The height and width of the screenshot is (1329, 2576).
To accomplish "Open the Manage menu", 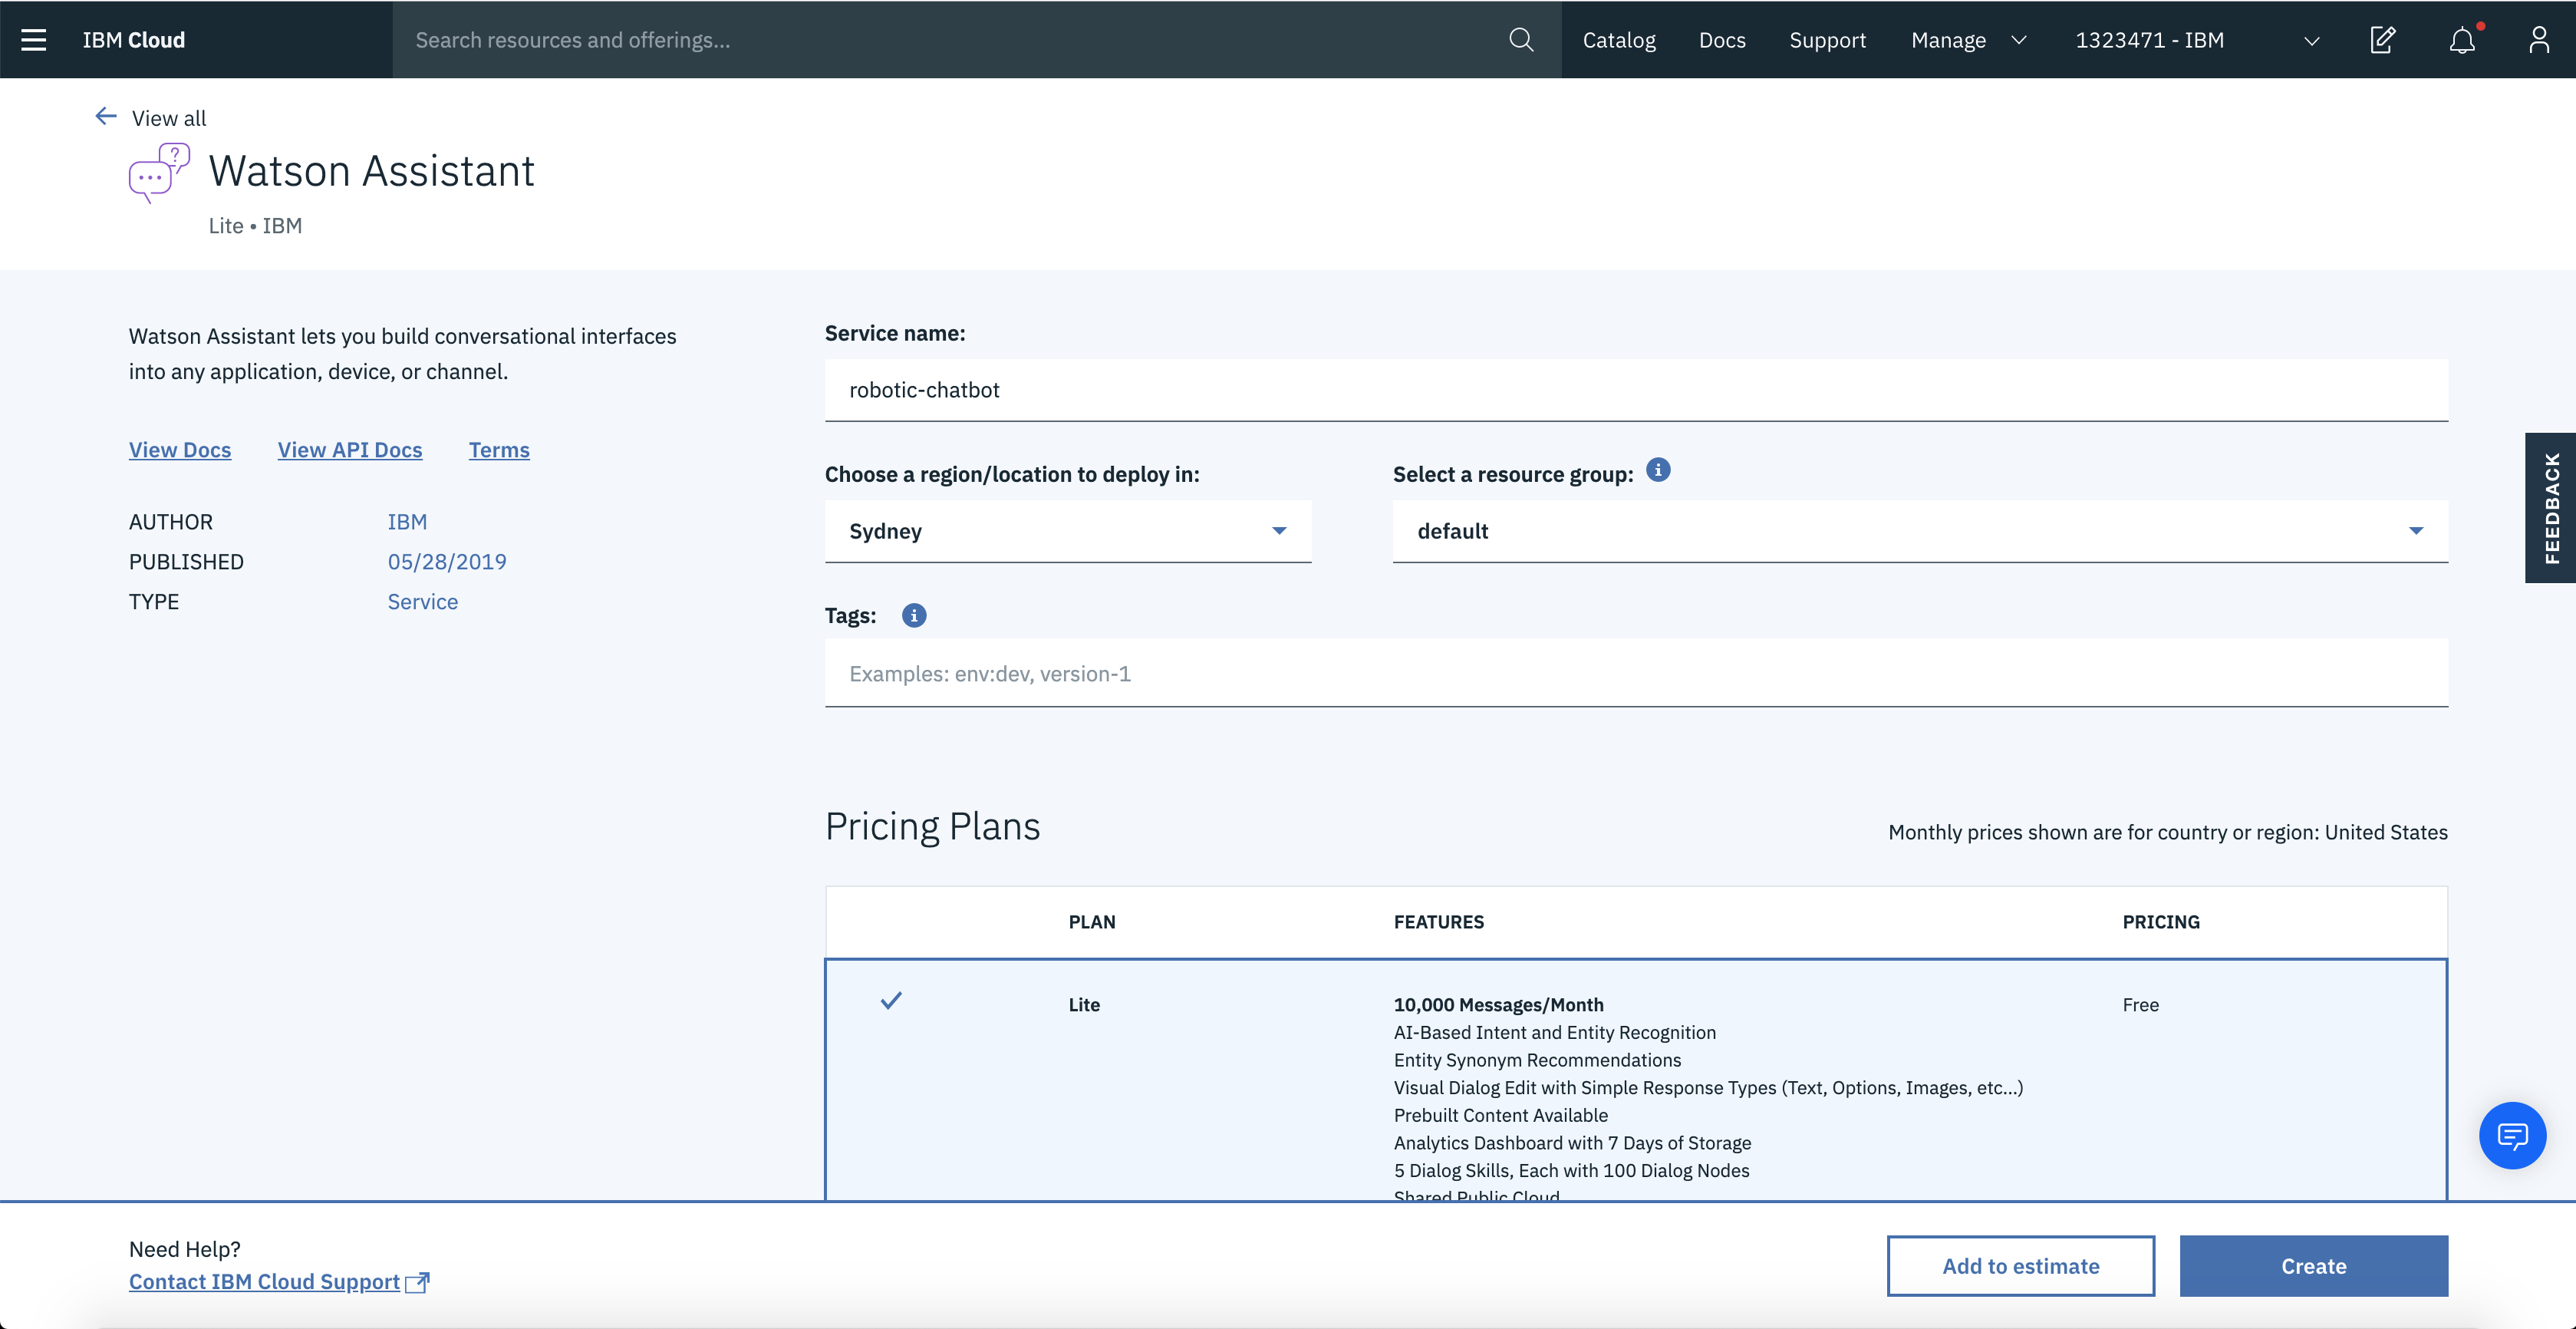I will coord(1967,40).
